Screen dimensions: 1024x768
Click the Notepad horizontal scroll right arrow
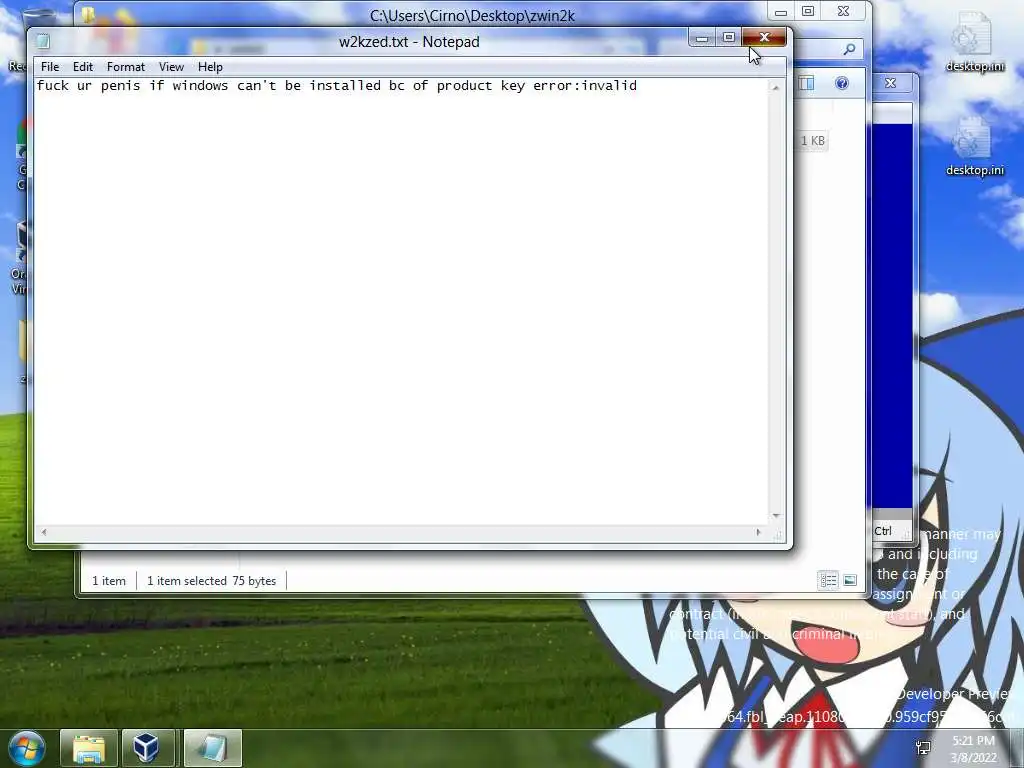click(x=758, y=532)
